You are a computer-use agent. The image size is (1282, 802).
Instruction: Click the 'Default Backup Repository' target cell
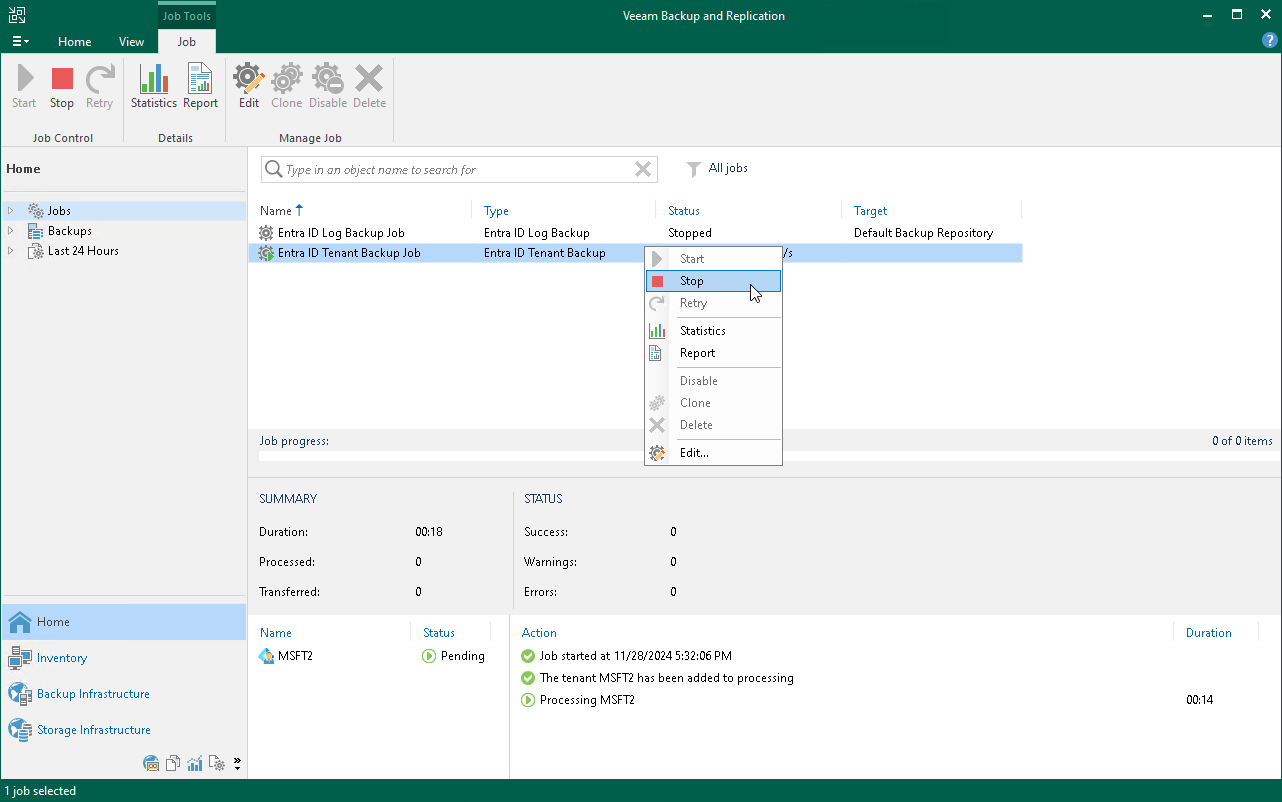924,233
